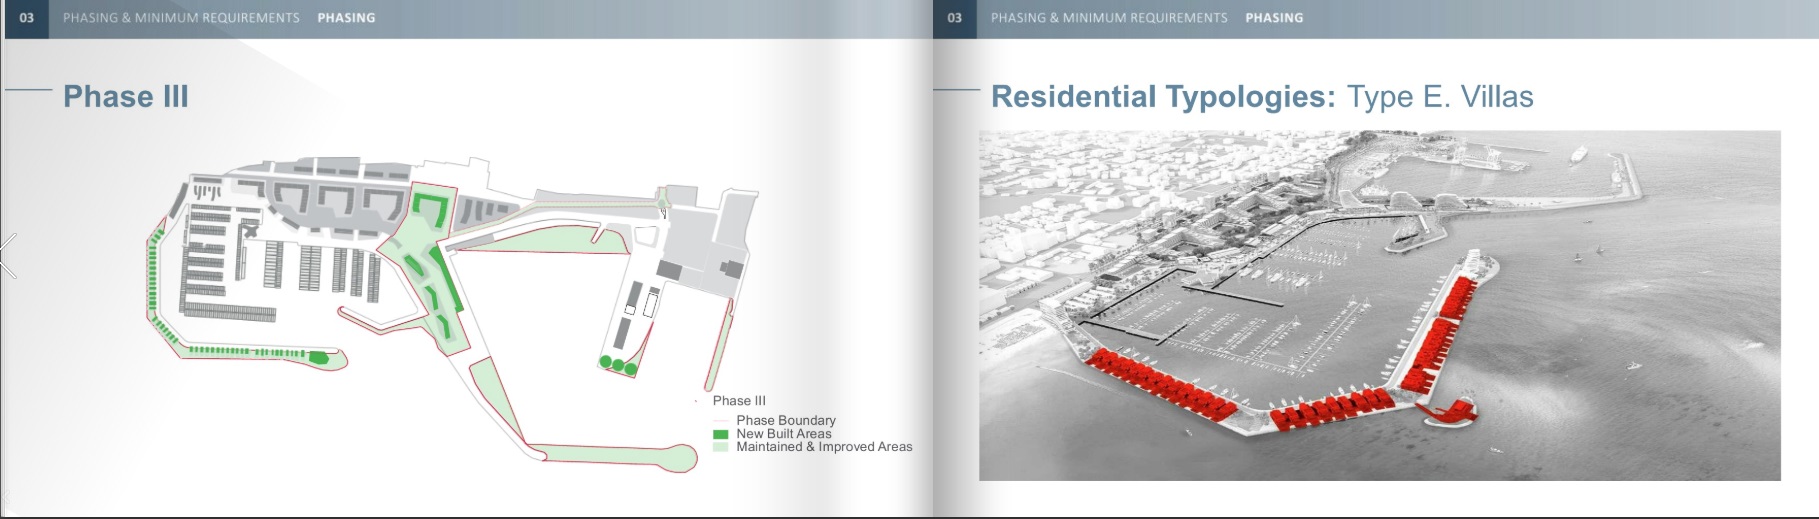Click the pink Phase Boundary legend line

(x=720, y=421)
